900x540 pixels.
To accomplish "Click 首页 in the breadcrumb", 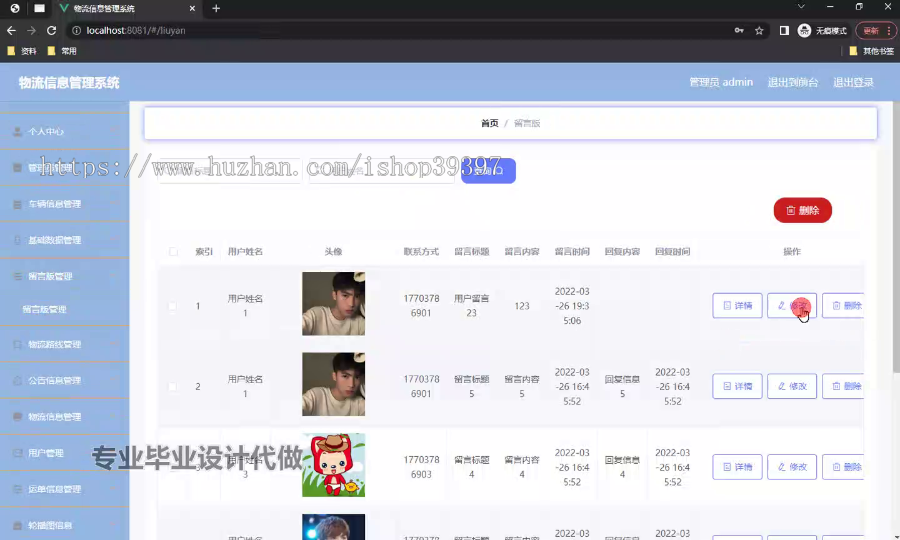I will [490, 123].
